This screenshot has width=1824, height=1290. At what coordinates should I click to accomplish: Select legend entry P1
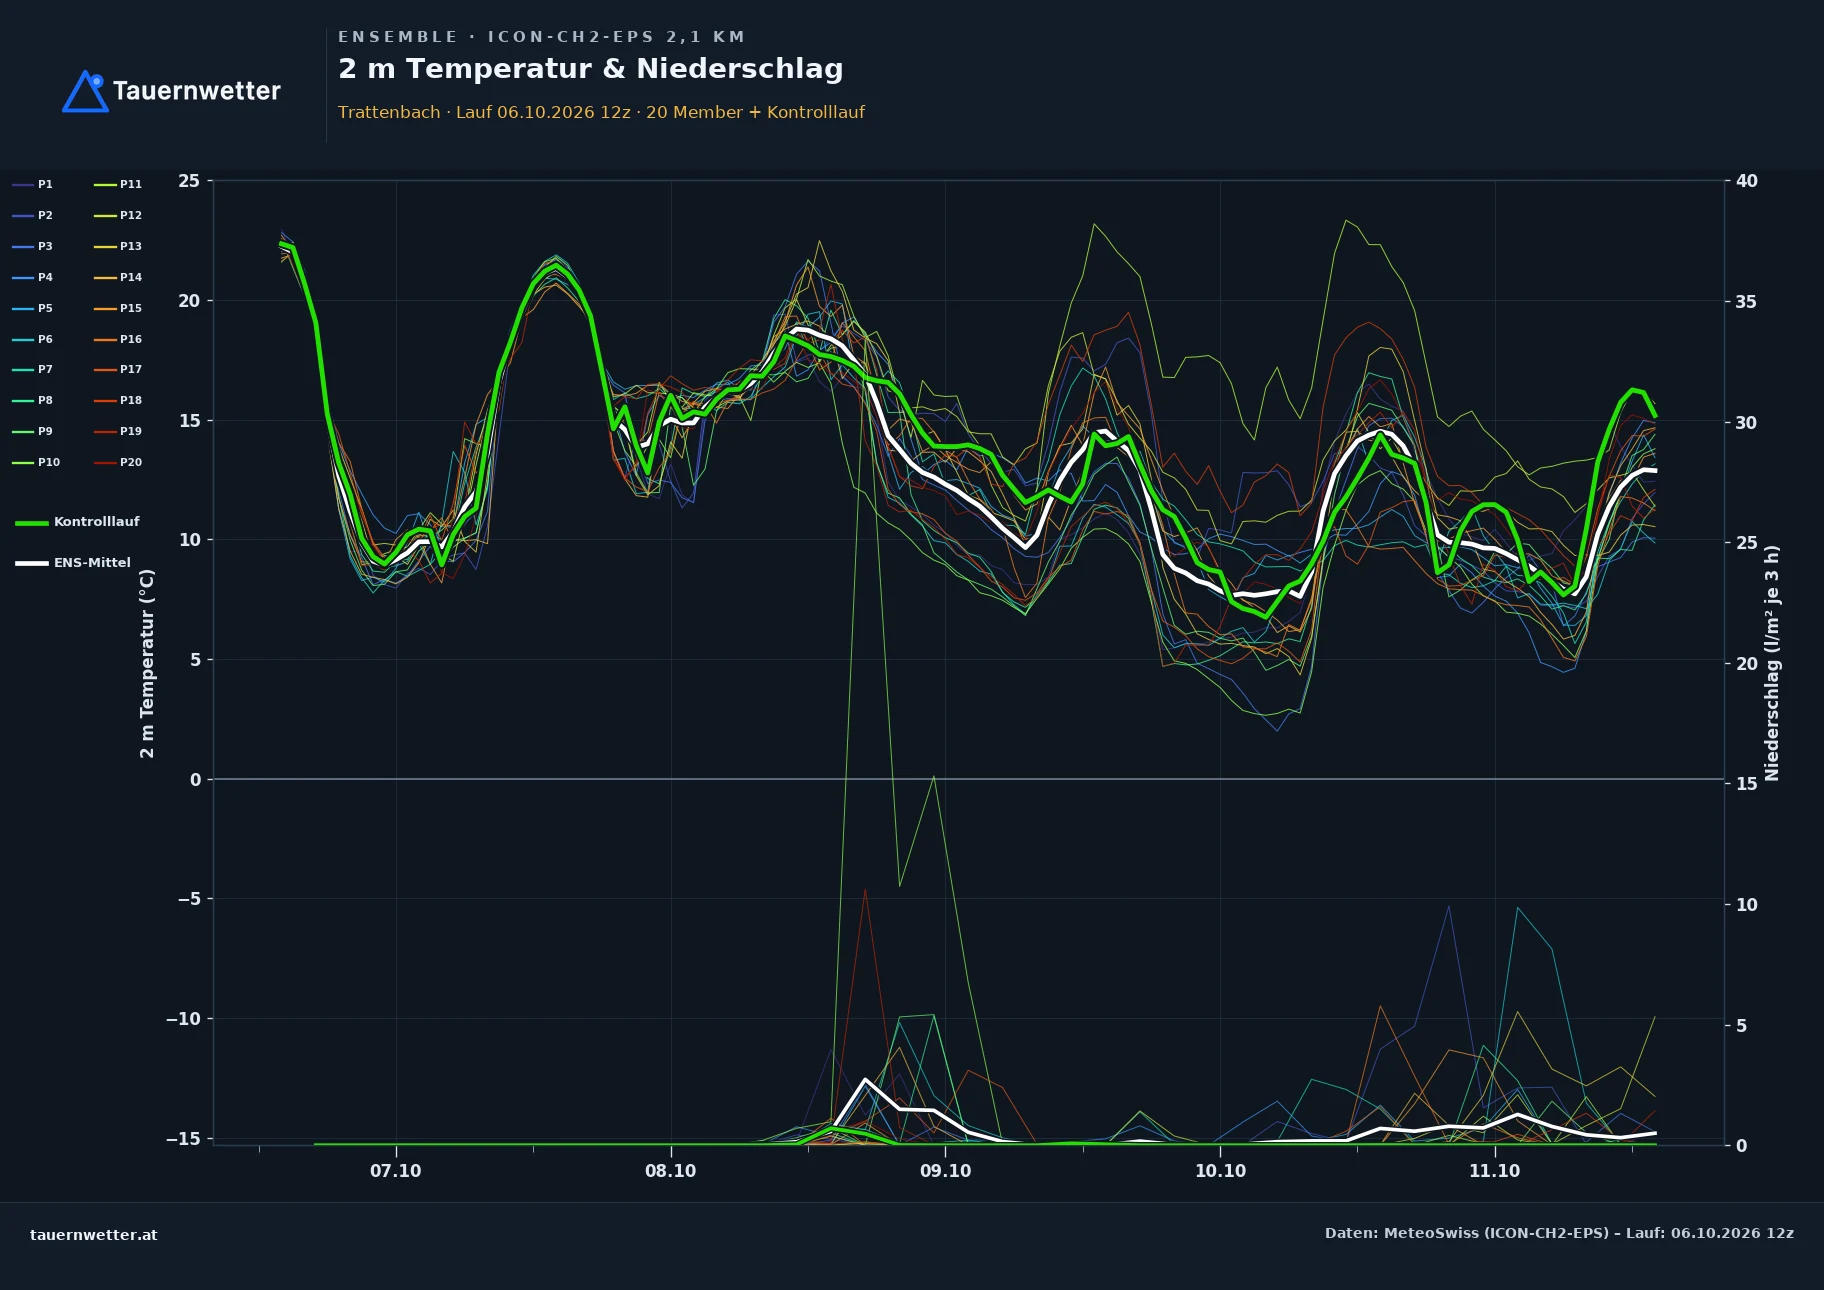click(x=33, y=184)
